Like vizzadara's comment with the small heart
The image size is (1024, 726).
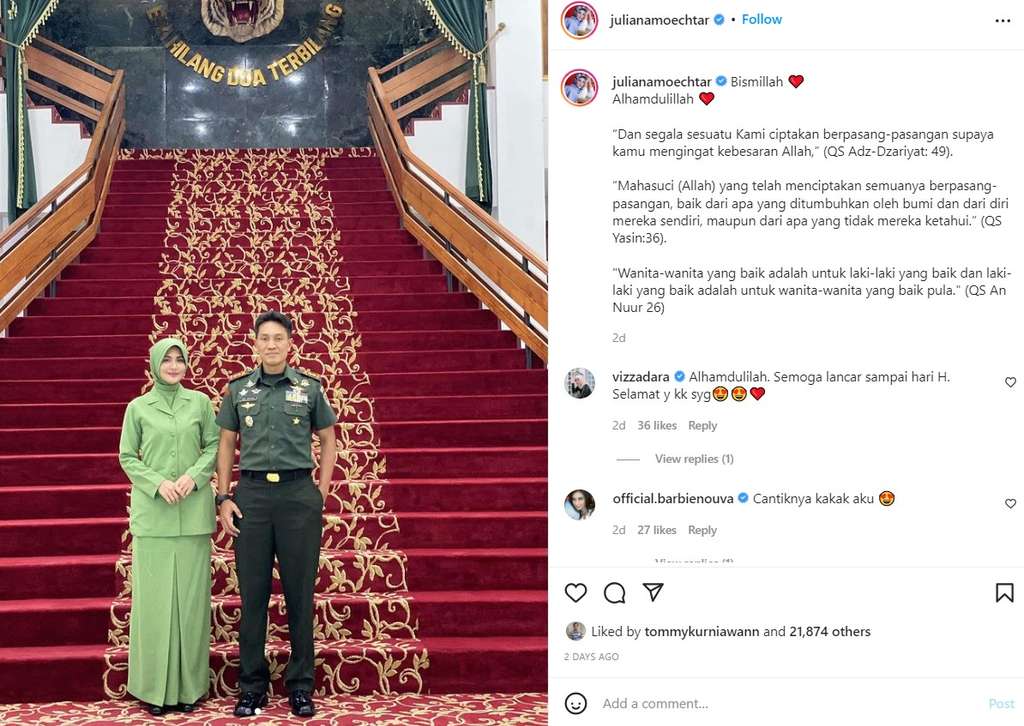(x=1010, y=382)
